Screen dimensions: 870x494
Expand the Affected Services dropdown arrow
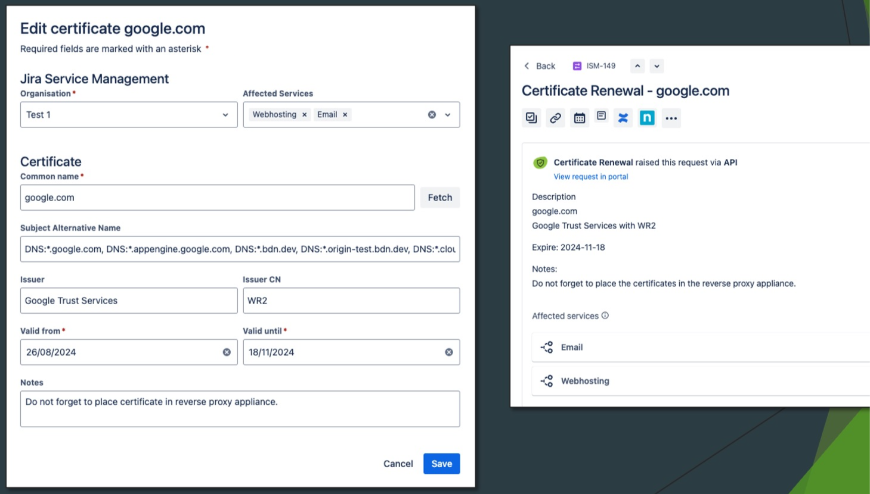pos(448,115)
